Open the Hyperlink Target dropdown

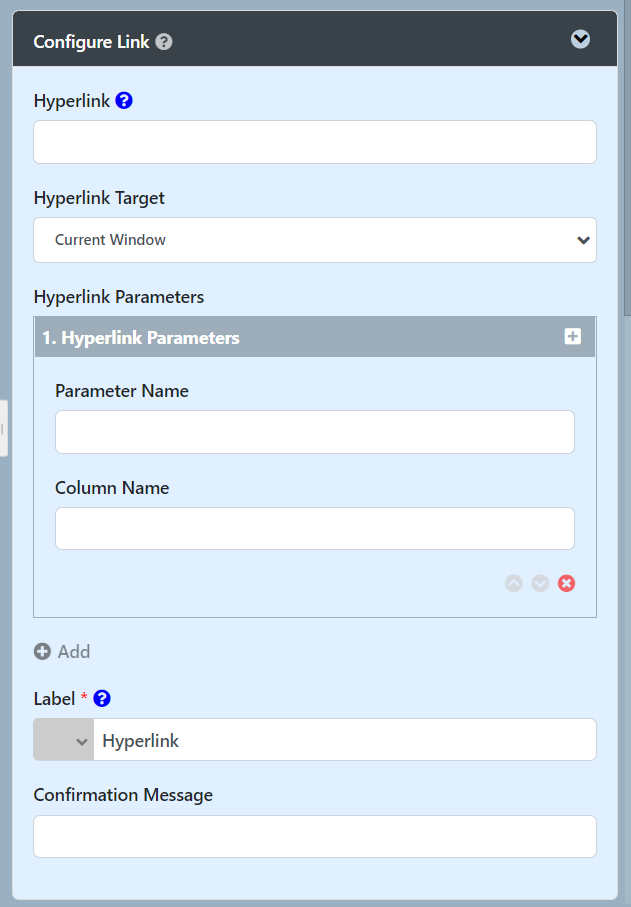tap(314, 240)
